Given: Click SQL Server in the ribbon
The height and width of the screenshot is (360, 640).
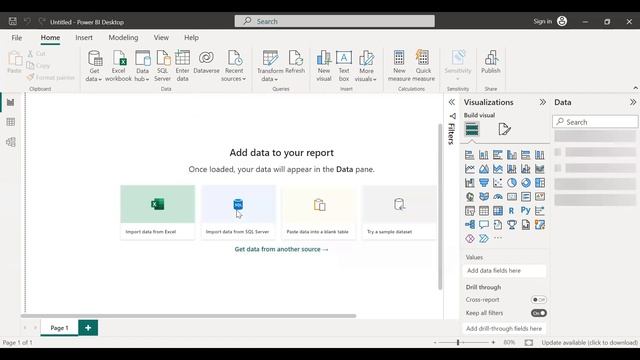Looking at the screenshot, I should [162, 66].
